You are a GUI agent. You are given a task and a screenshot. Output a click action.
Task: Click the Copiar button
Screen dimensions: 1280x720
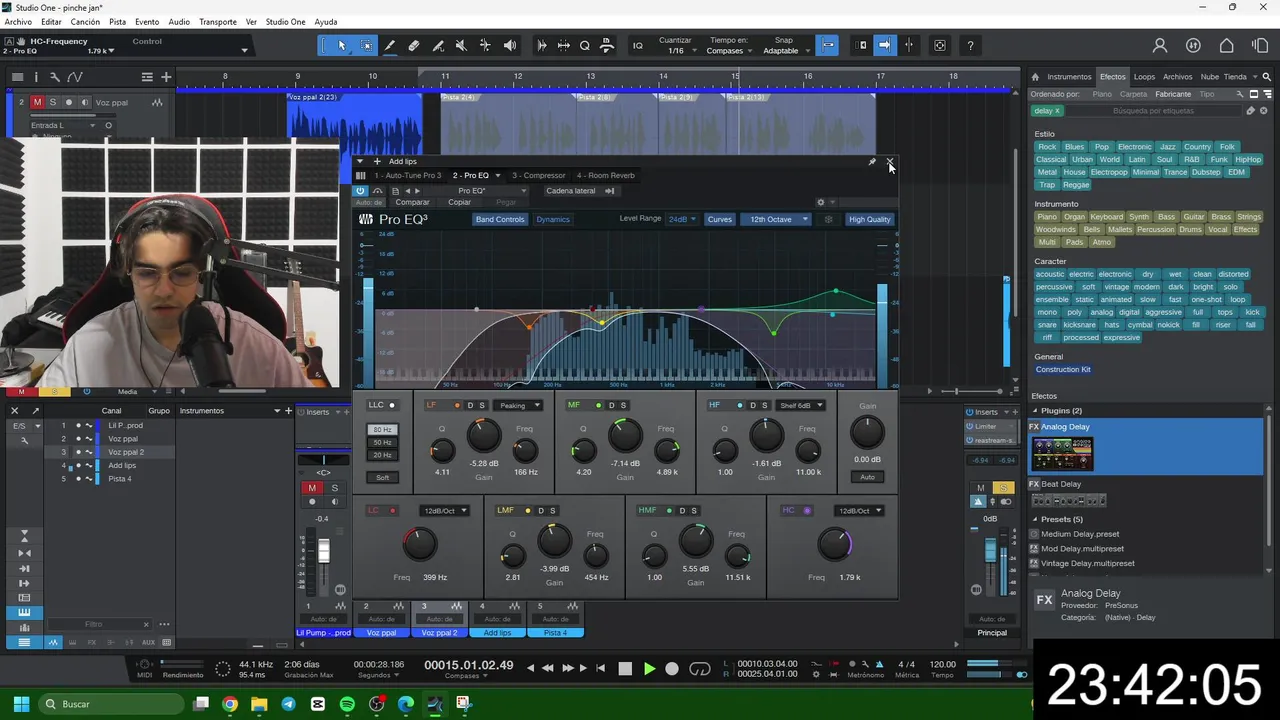[x=459, y=202]
